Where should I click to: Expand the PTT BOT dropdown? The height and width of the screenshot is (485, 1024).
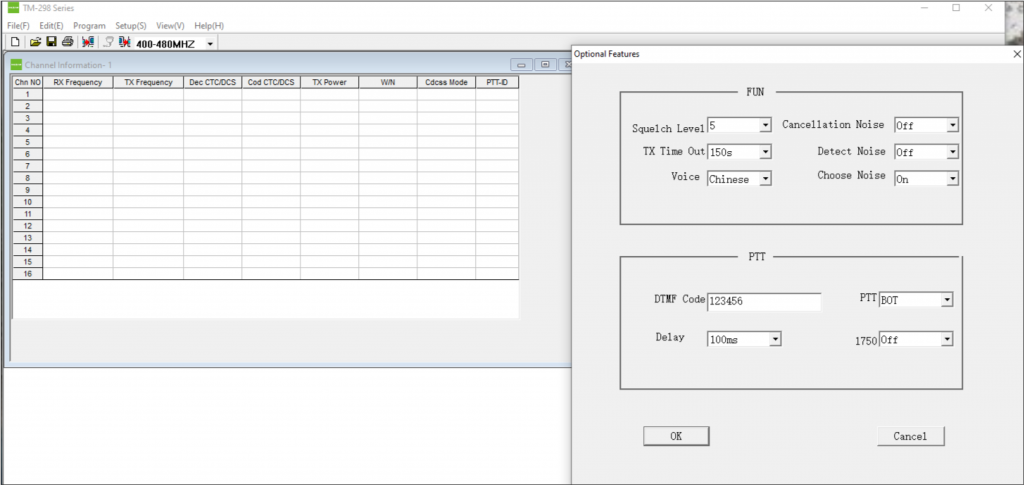click(946, 300)
